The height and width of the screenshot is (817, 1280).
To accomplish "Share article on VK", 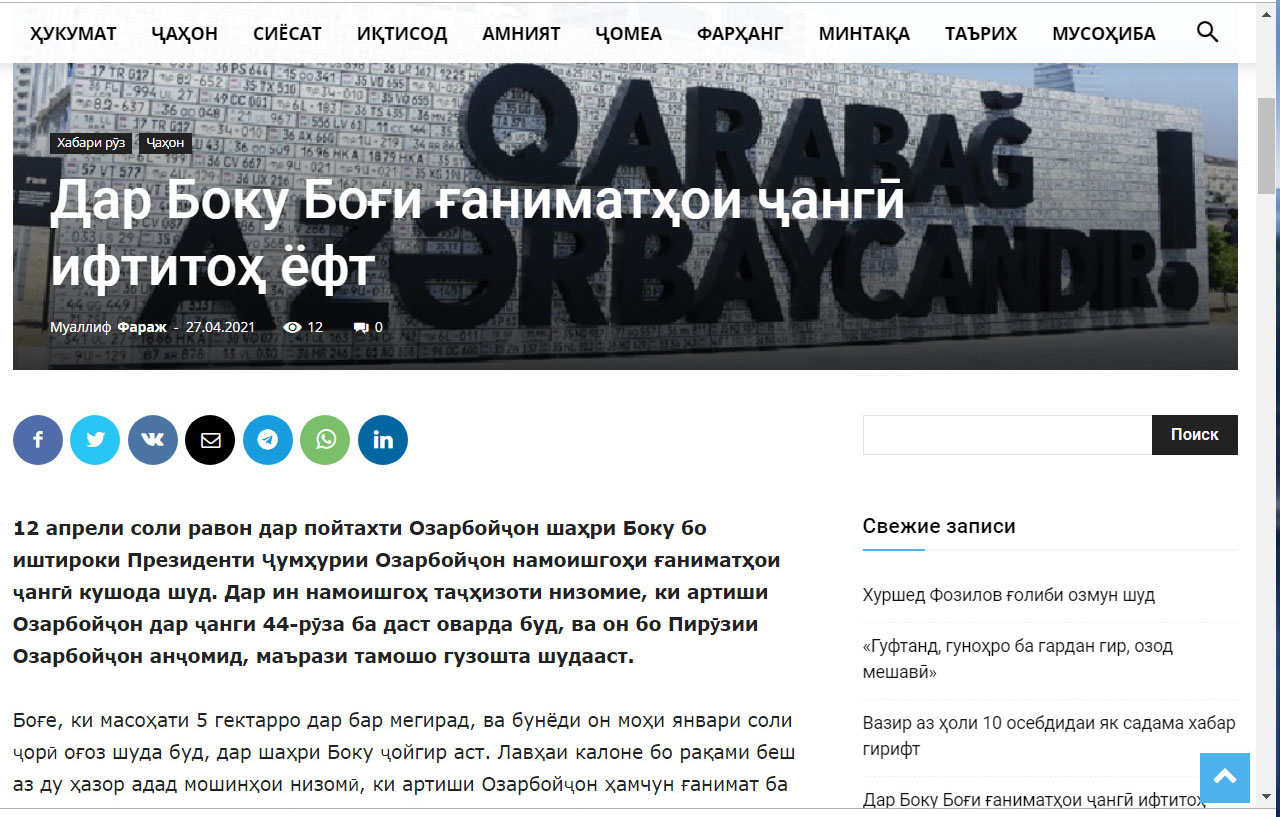I will pos(153,440).
